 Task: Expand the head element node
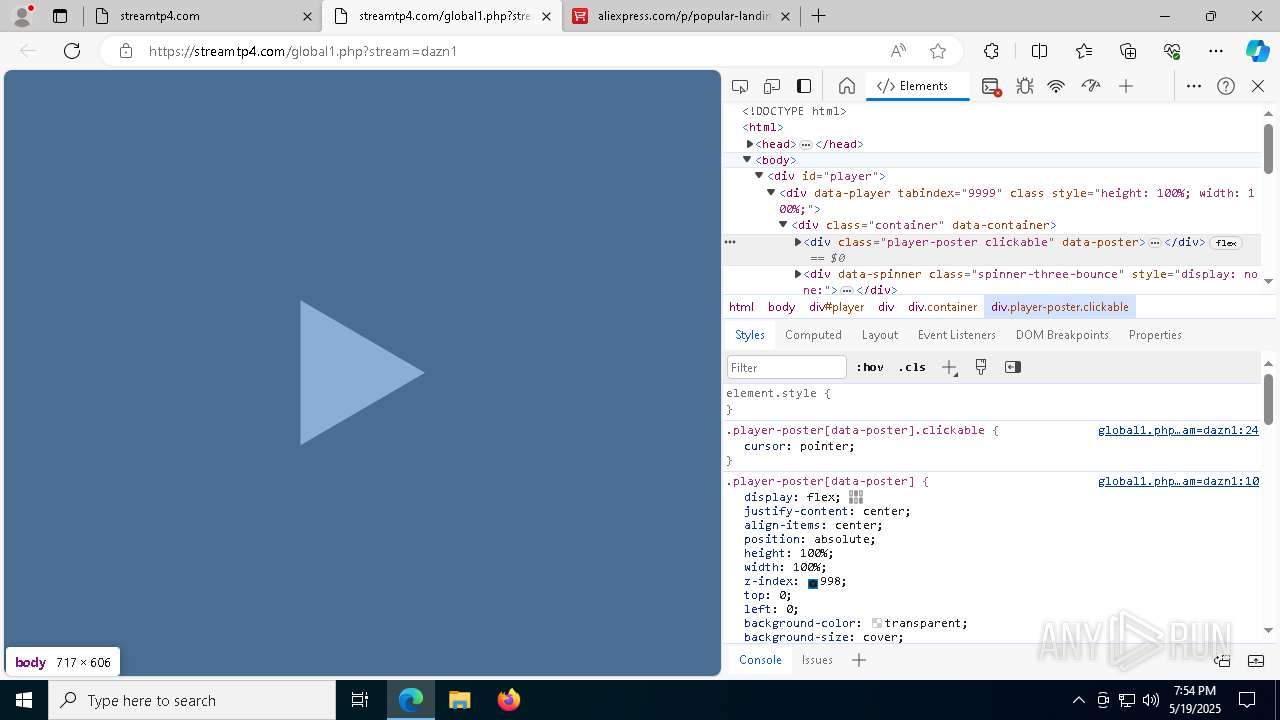(x=750, y=144)
